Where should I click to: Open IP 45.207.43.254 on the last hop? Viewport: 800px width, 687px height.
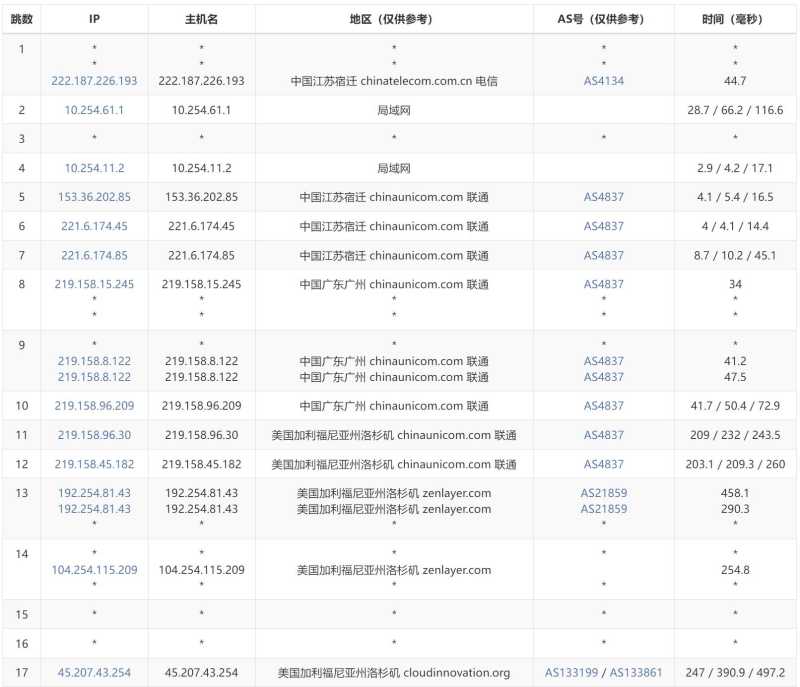(x=94, y=671)
